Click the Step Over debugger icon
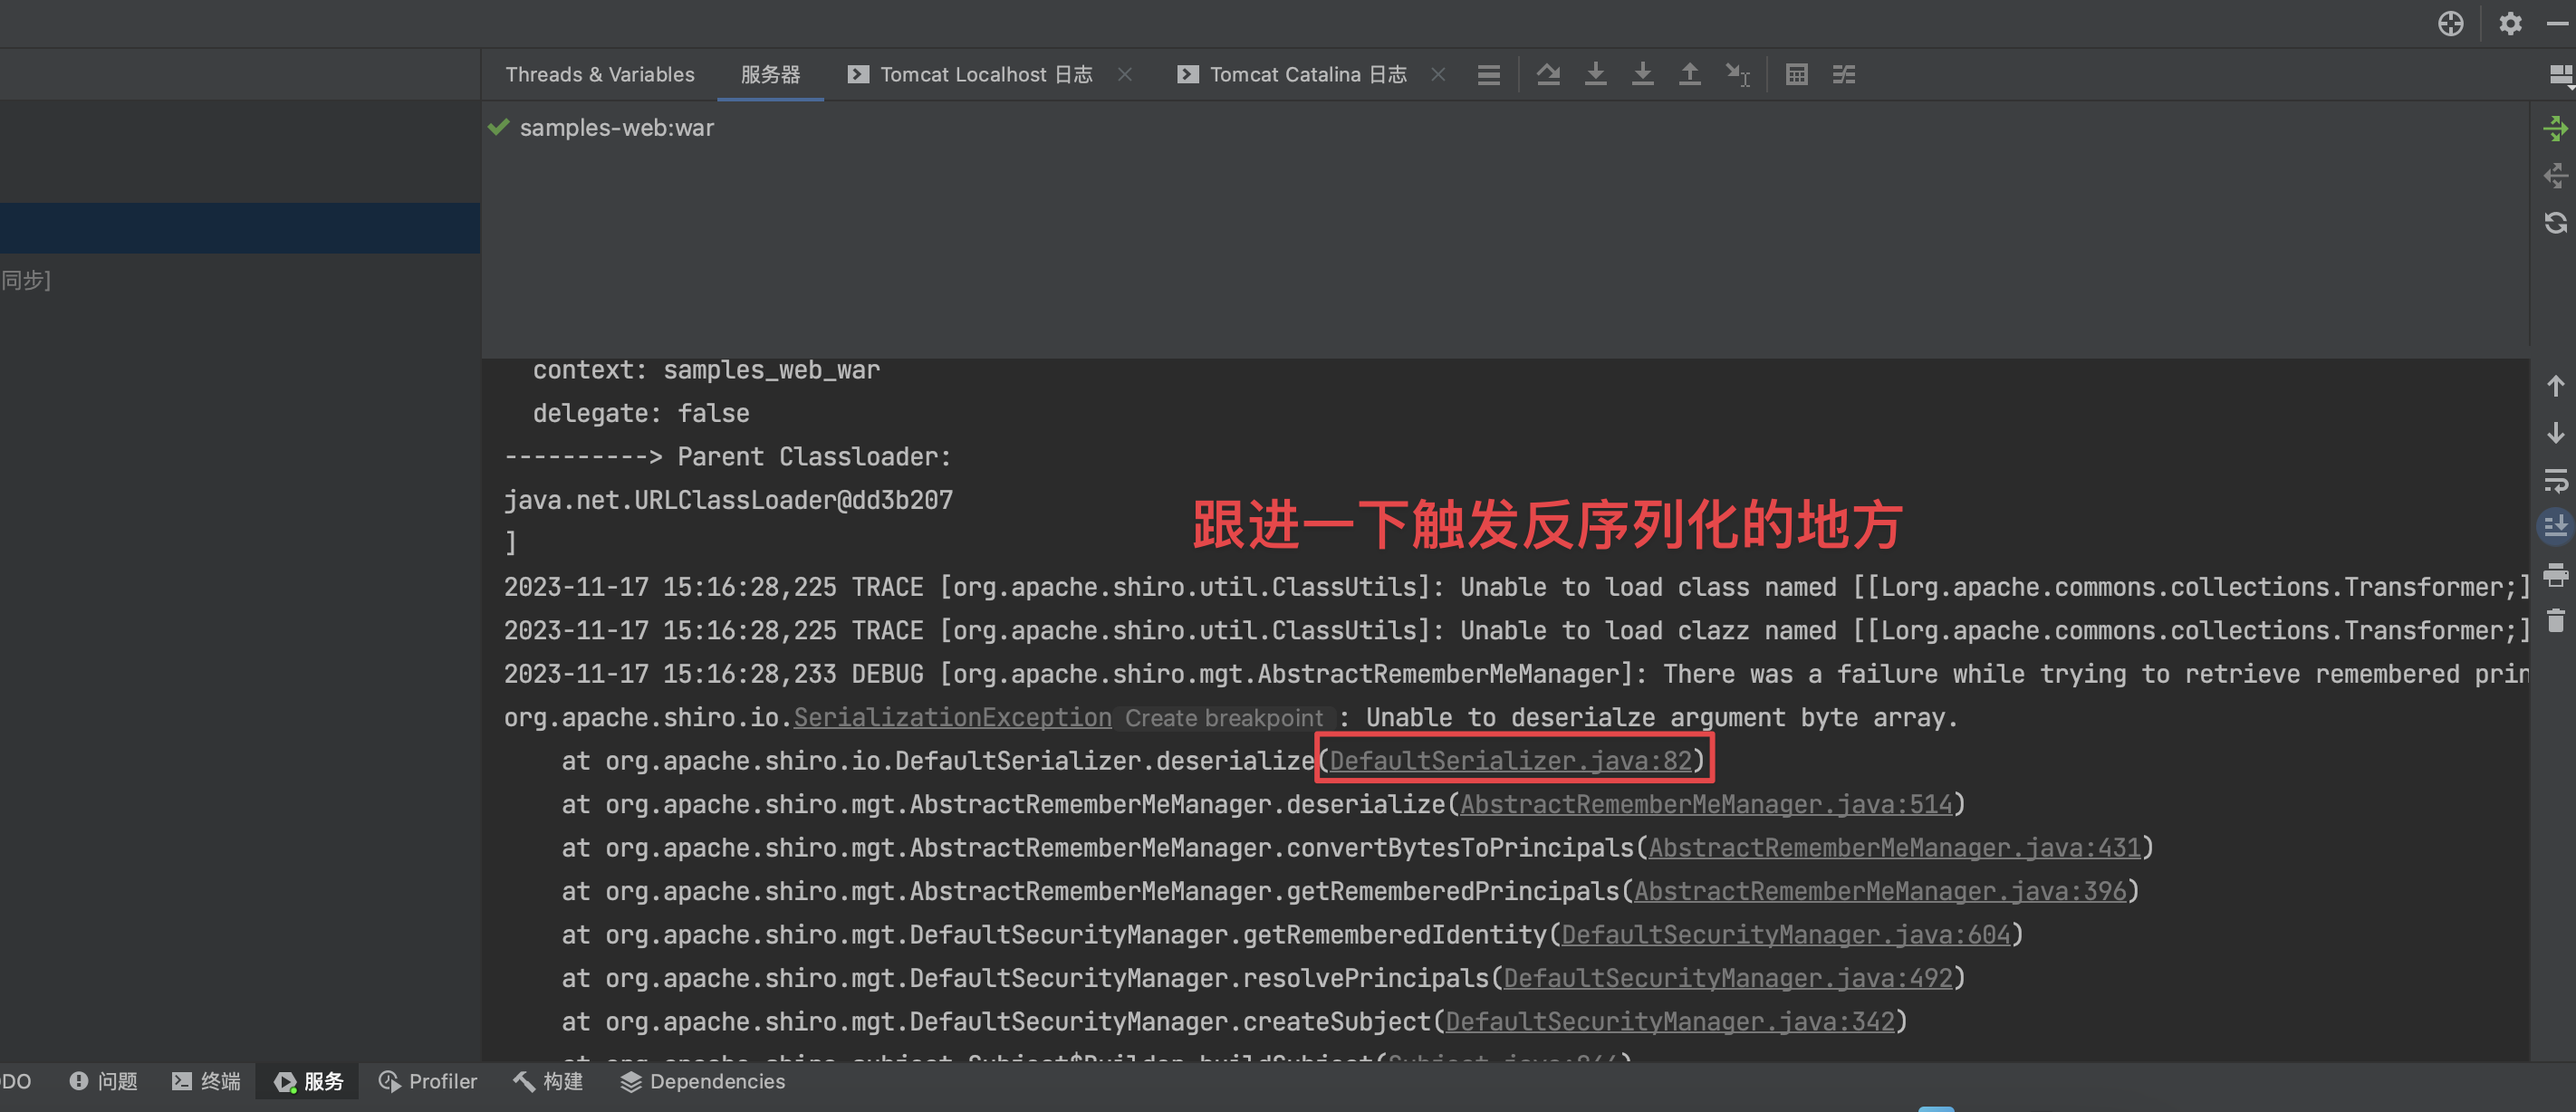The image size is (2576, 1112). (x=1548, y=75)
